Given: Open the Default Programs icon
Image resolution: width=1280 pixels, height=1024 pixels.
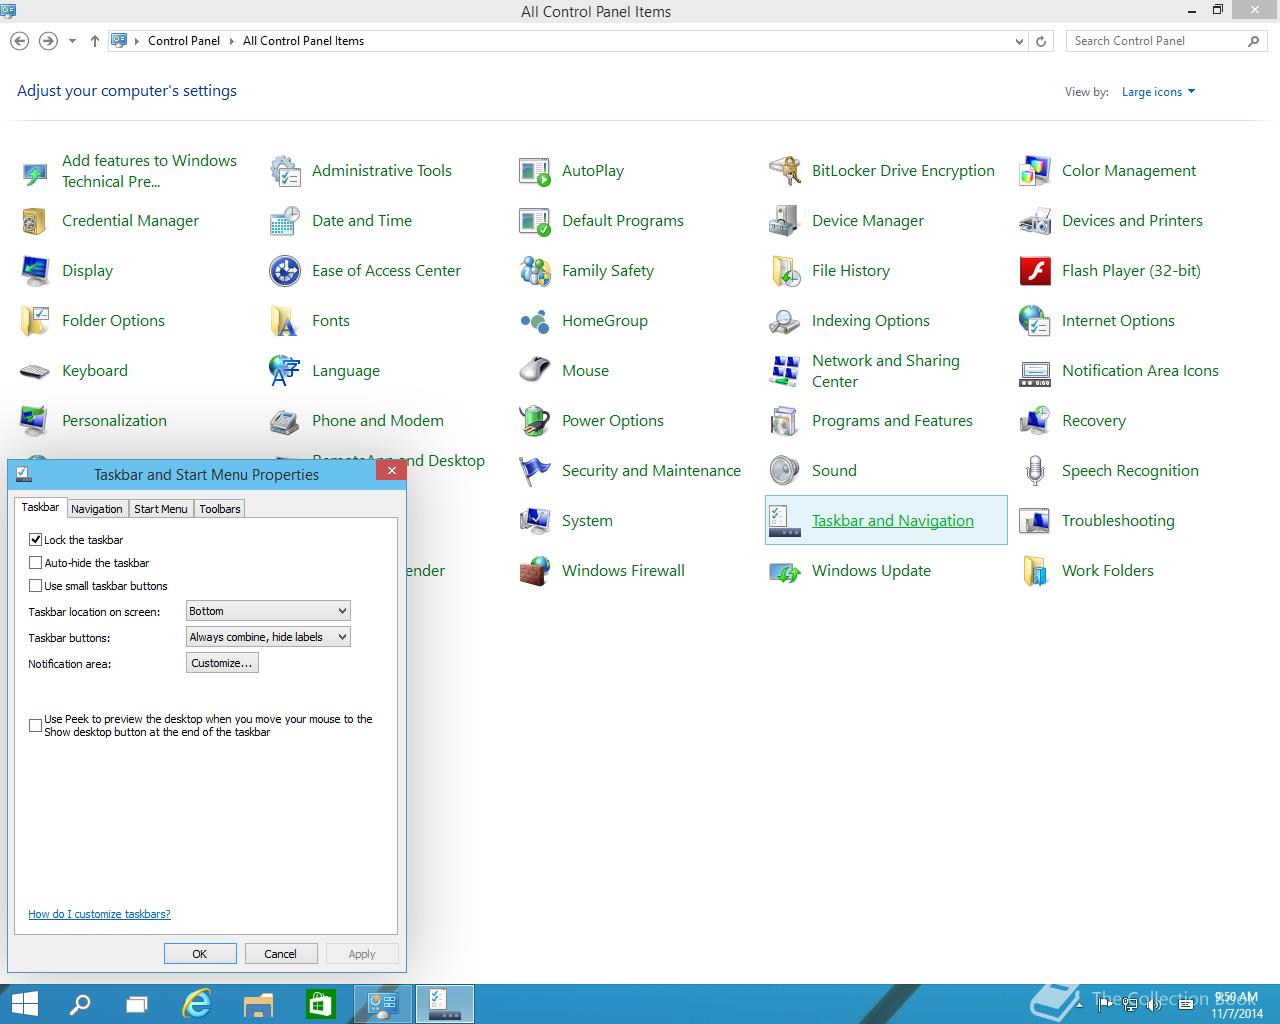Looking at the screenshot, I should coord(535,221).
